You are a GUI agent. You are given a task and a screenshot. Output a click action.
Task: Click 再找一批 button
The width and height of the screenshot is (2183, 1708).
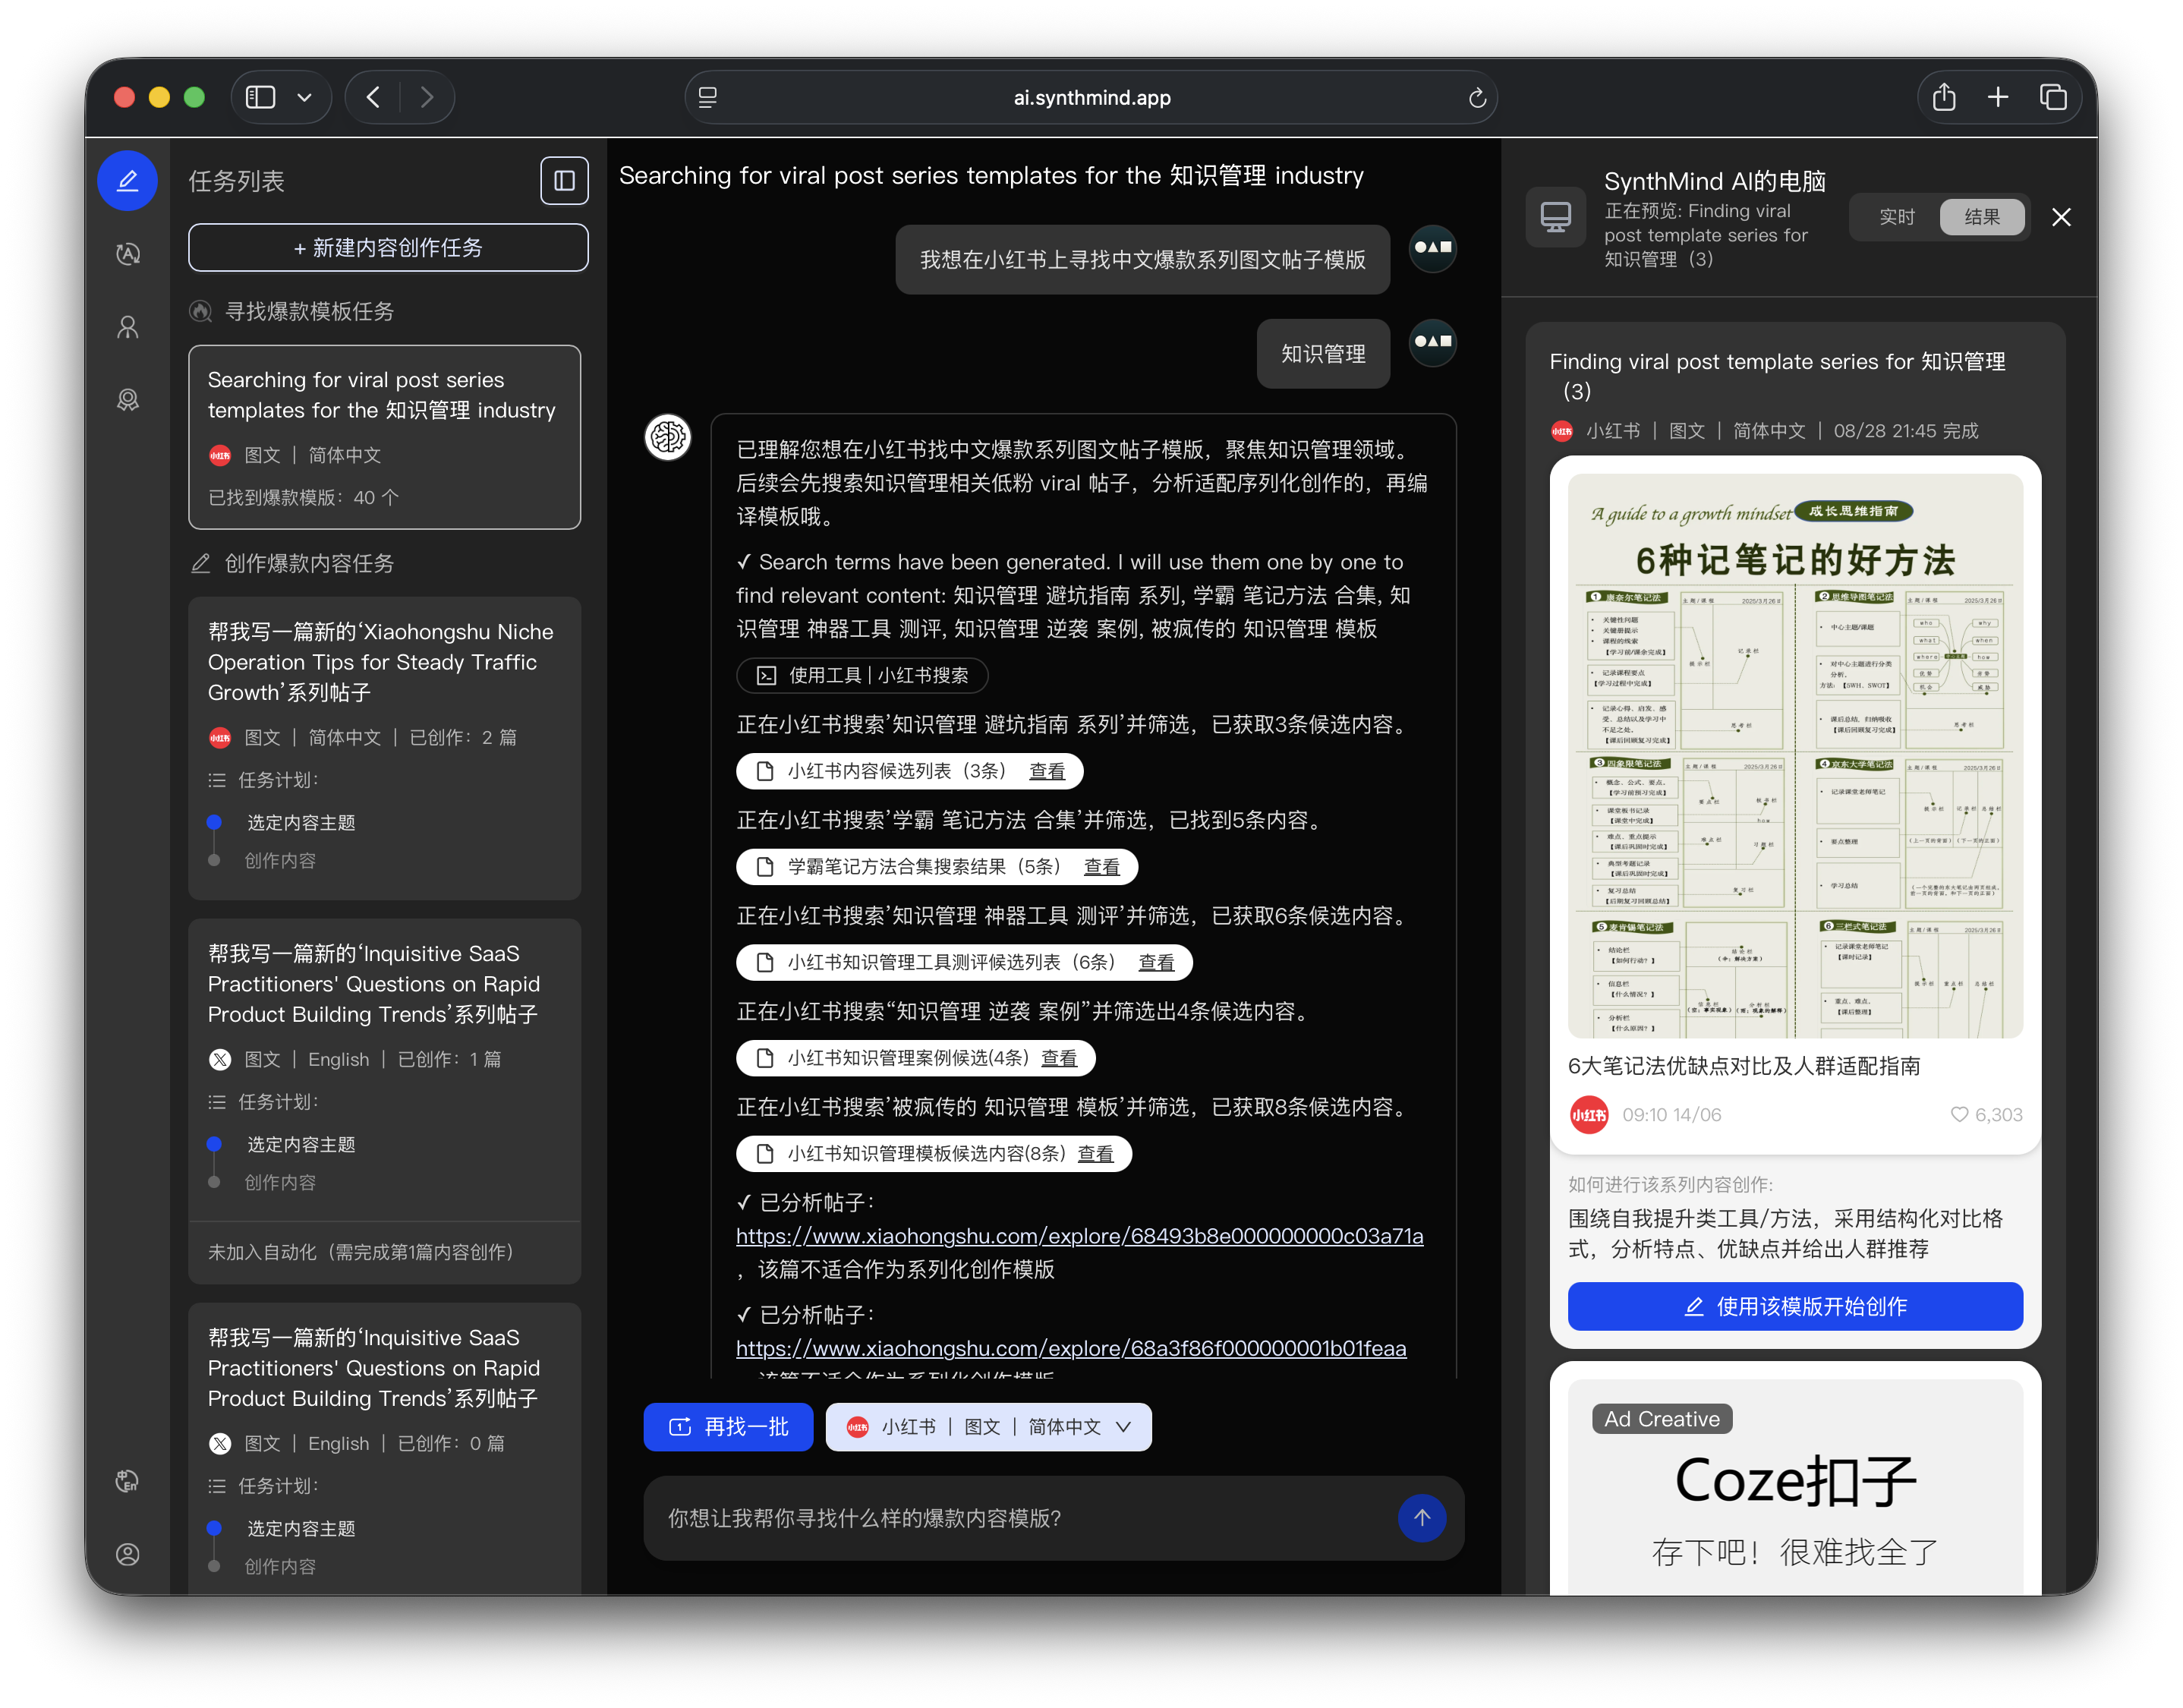pos(728,1427)
